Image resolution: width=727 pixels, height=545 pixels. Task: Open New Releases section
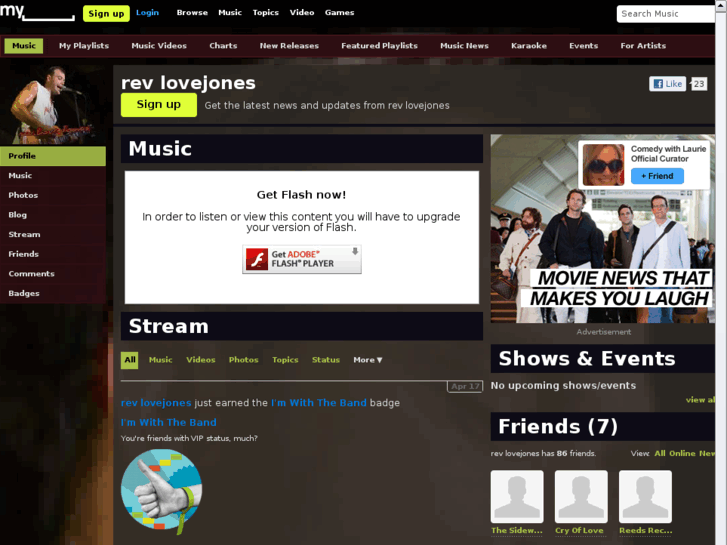click(289, 46)
